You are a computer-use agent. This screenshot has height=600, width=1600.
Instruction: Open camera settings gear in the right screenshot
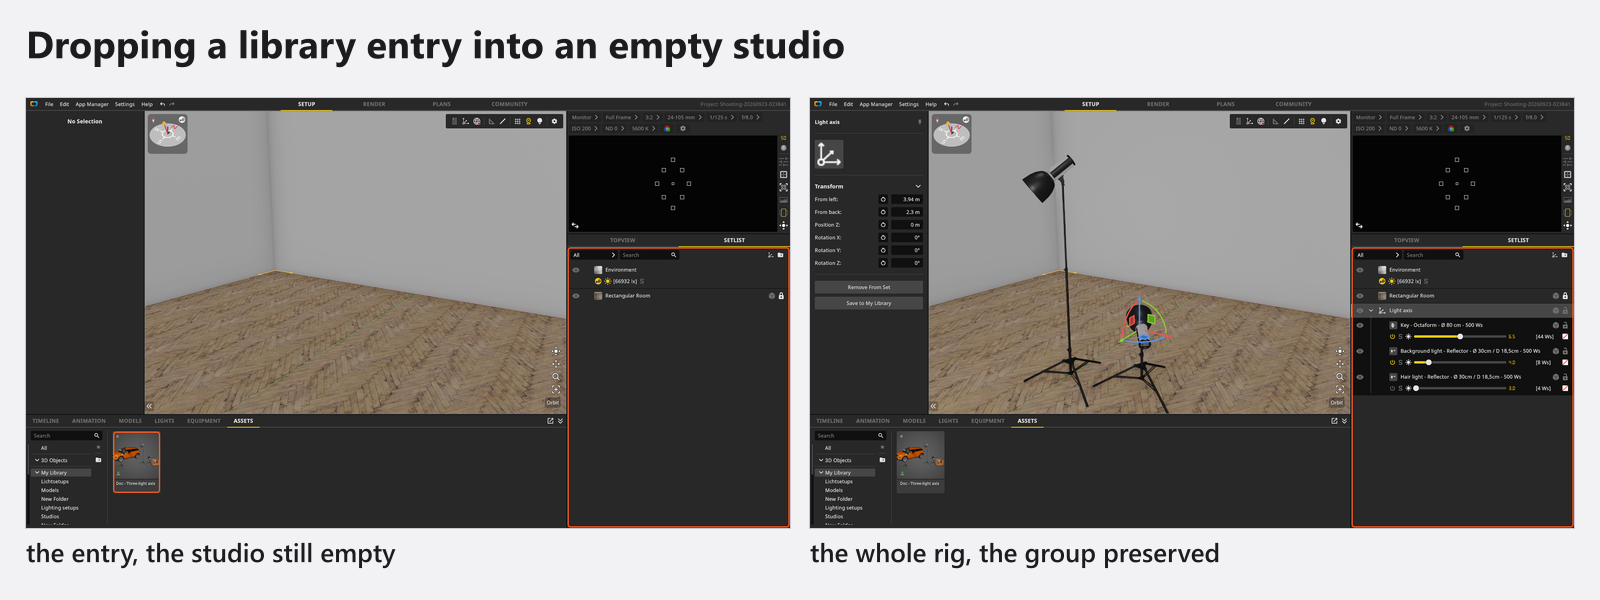[1467, 129]
